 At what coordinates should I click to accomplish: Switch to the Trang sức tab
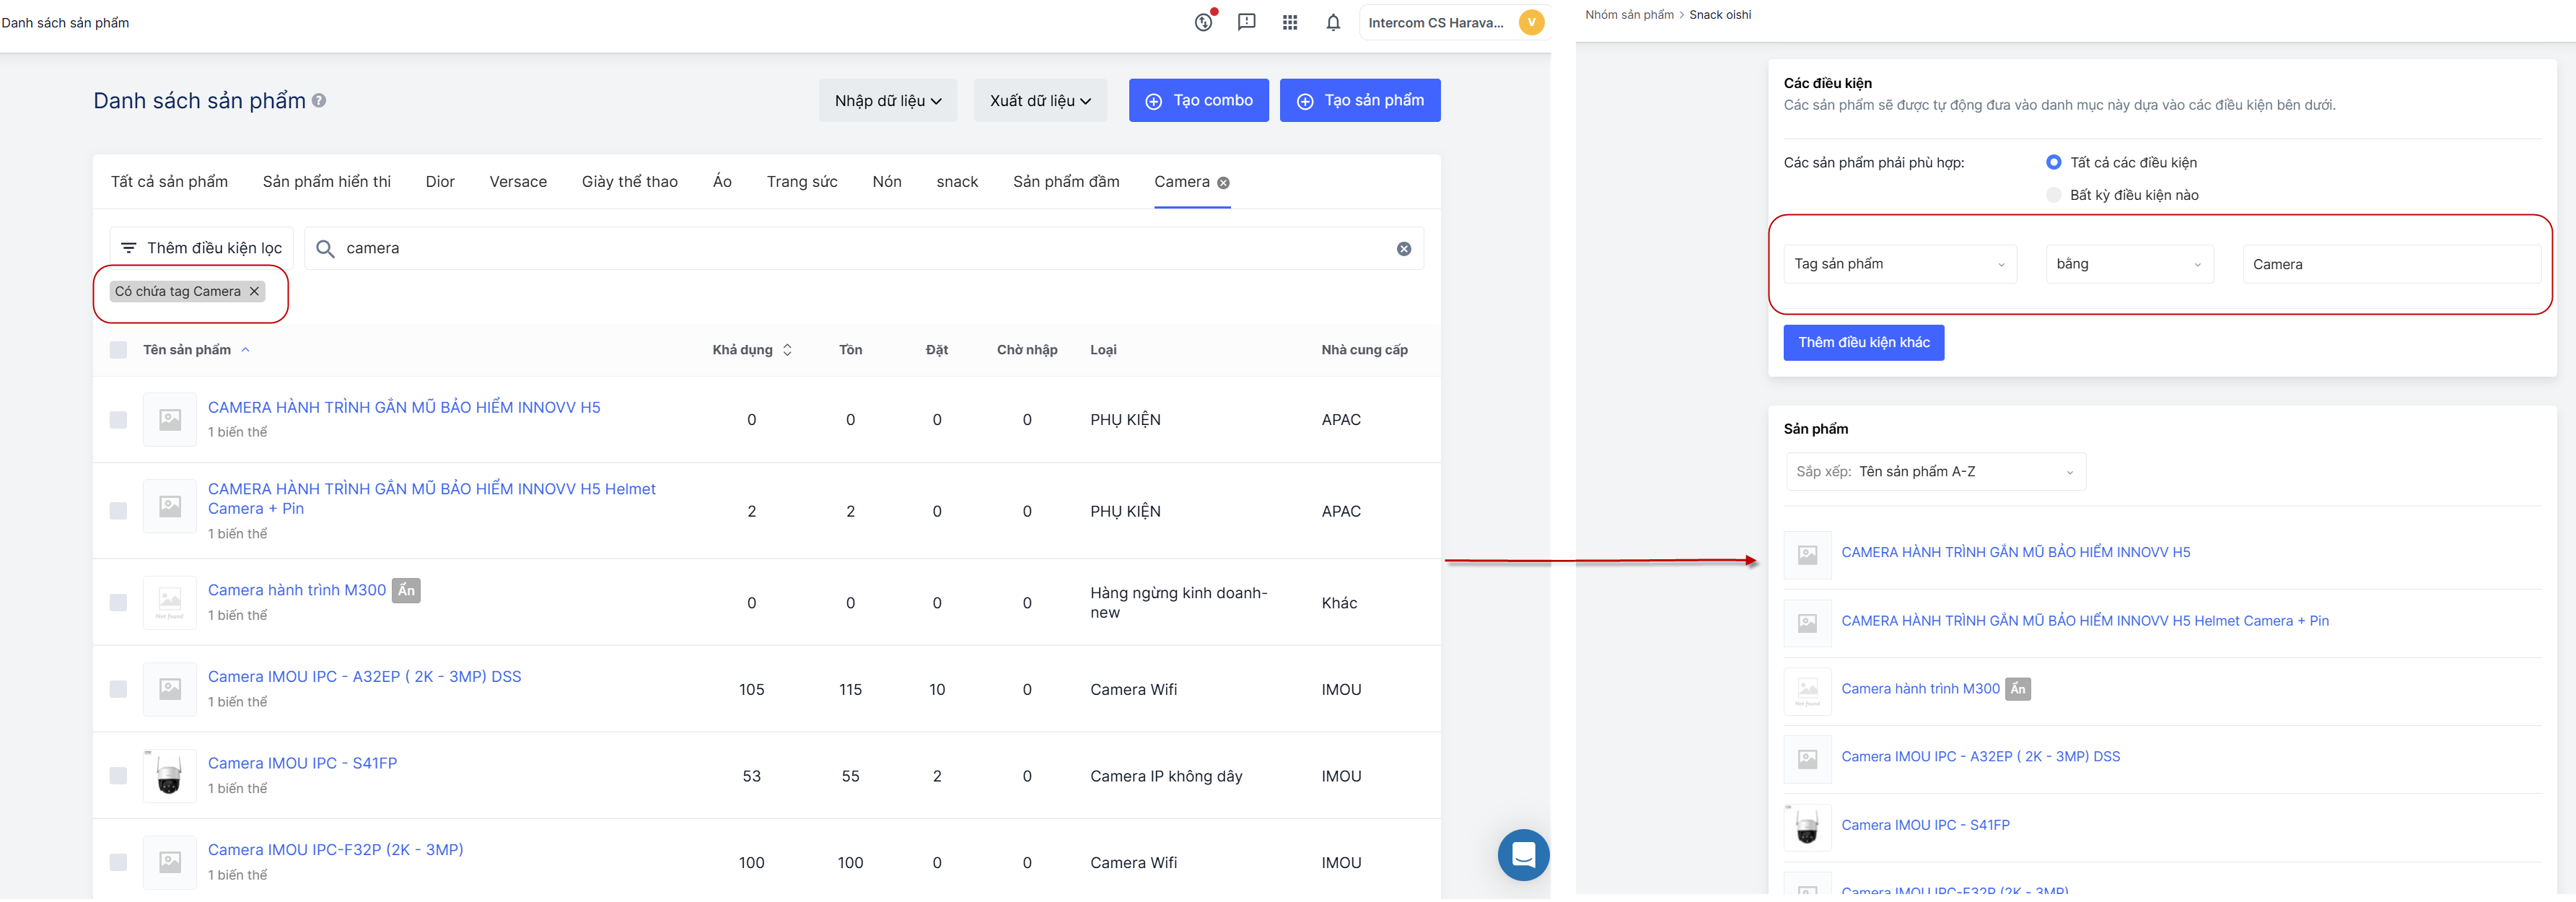pos(801,182)
